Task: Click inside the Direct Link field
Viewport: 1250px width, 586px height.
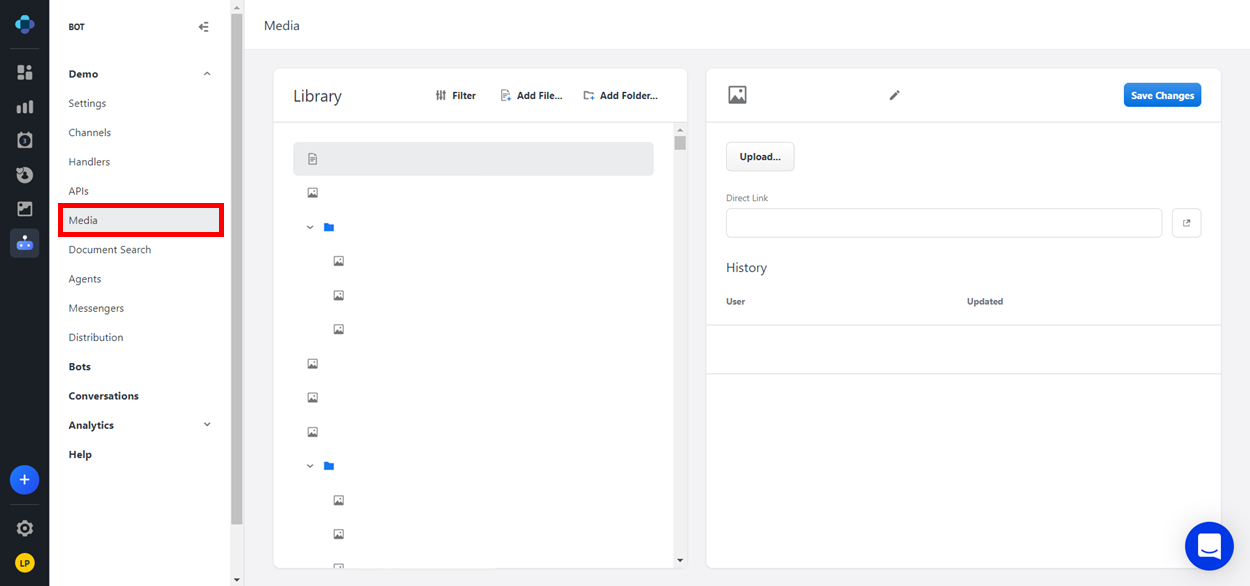Action: 943,223
